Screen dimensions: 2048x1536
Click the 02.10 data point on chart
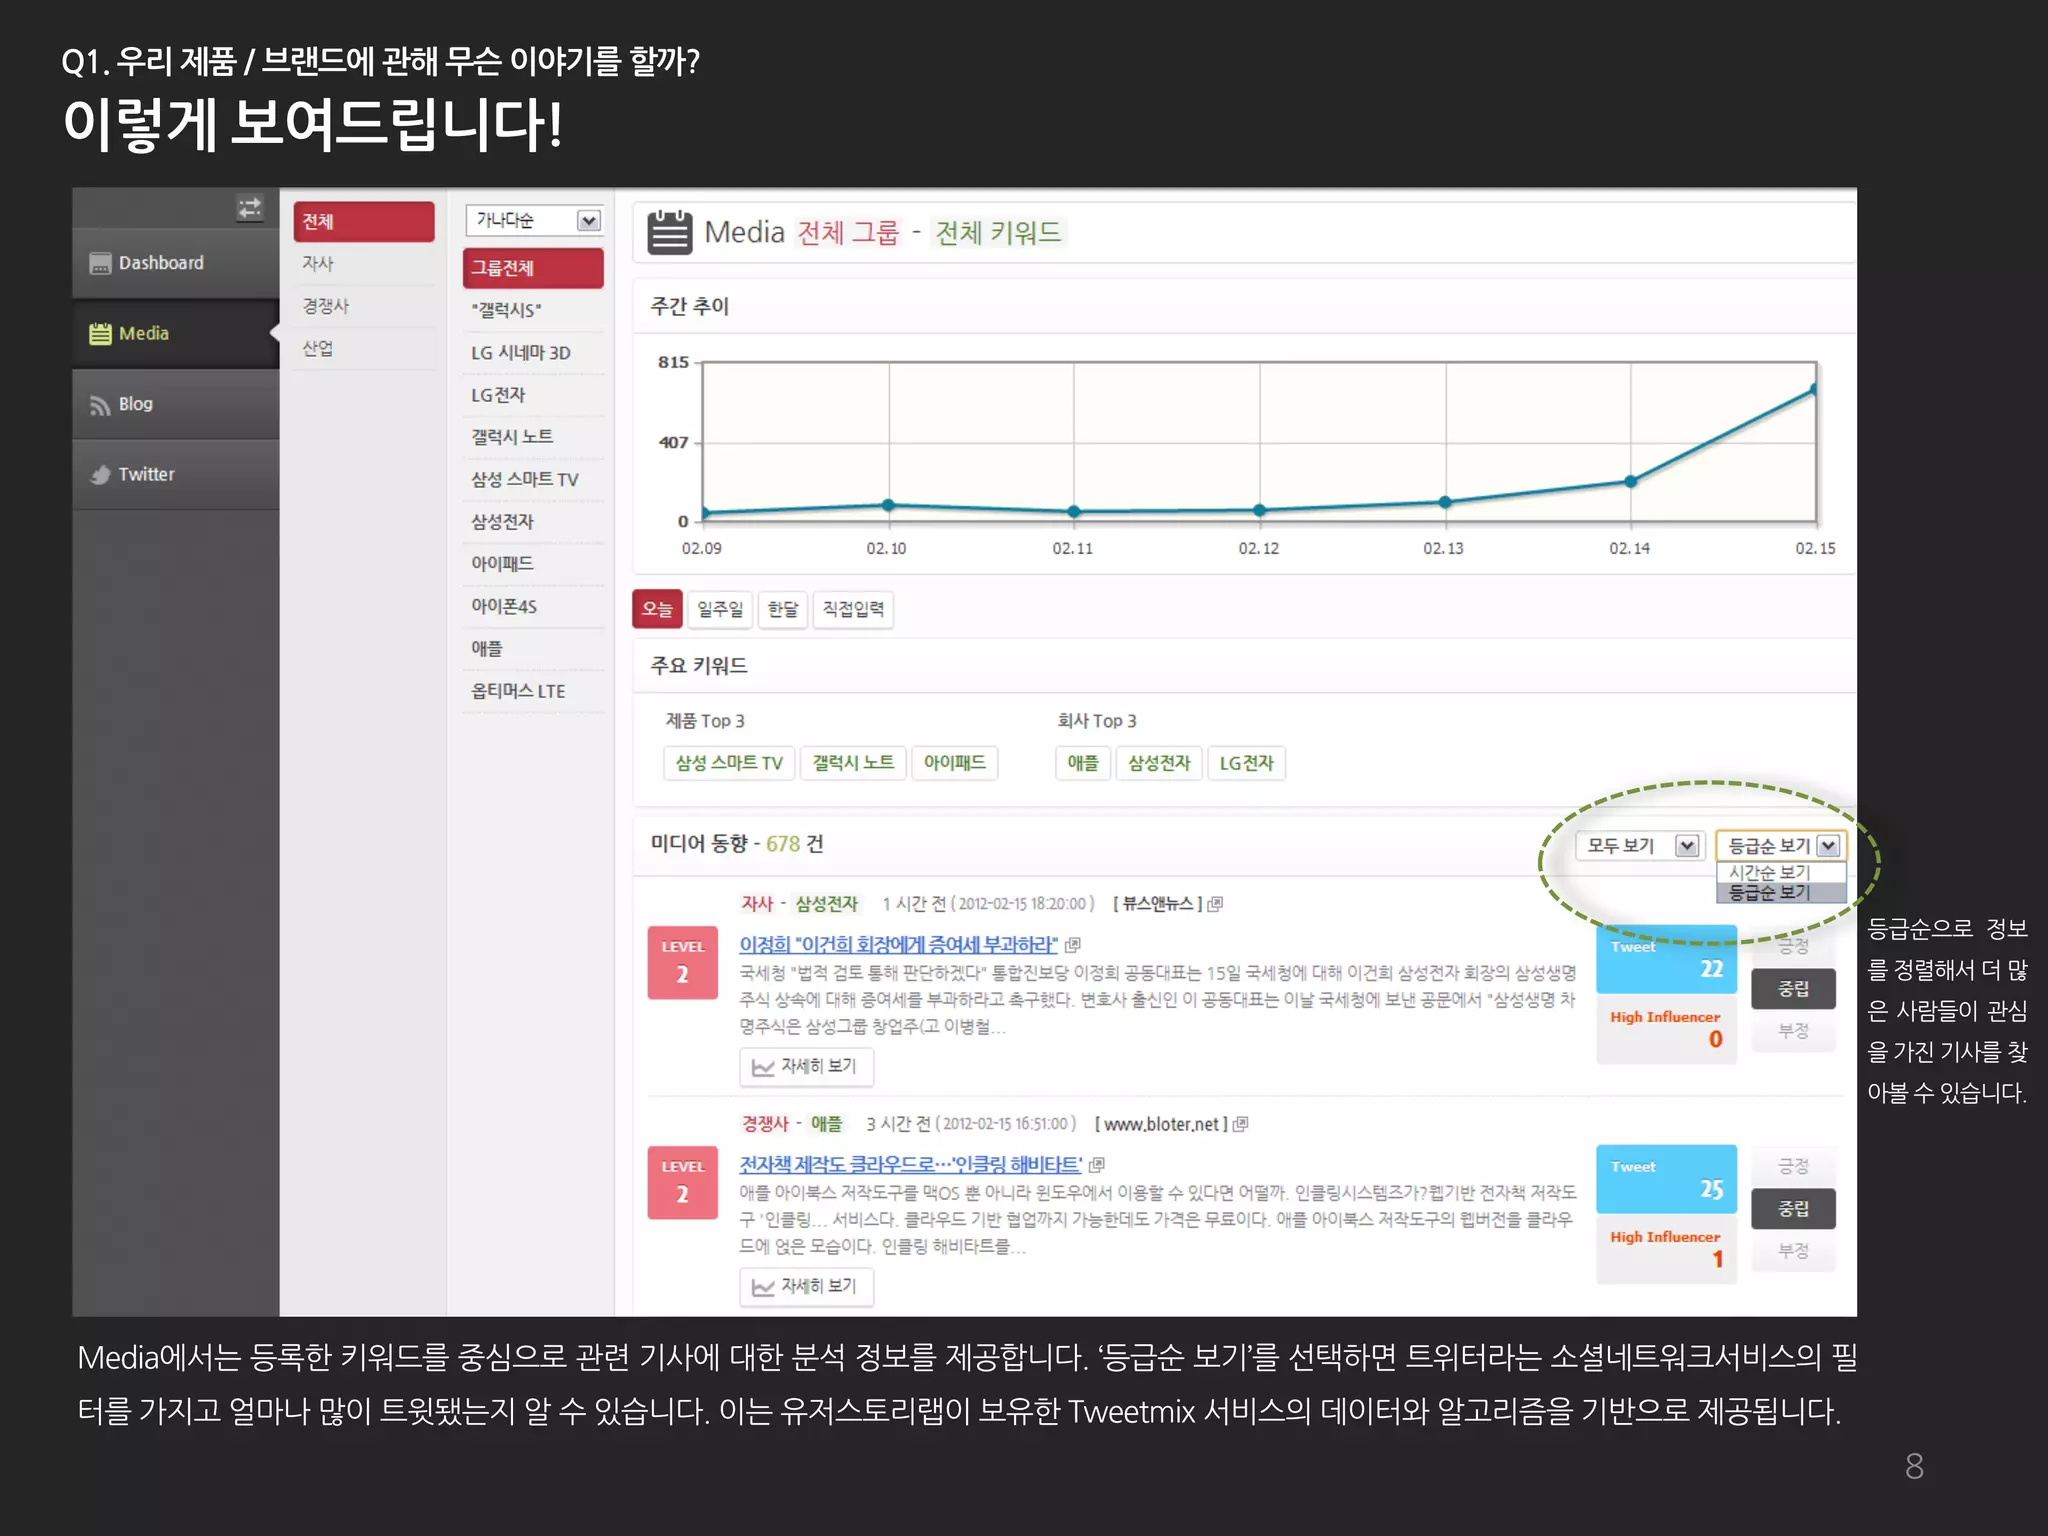coord(888,505)
